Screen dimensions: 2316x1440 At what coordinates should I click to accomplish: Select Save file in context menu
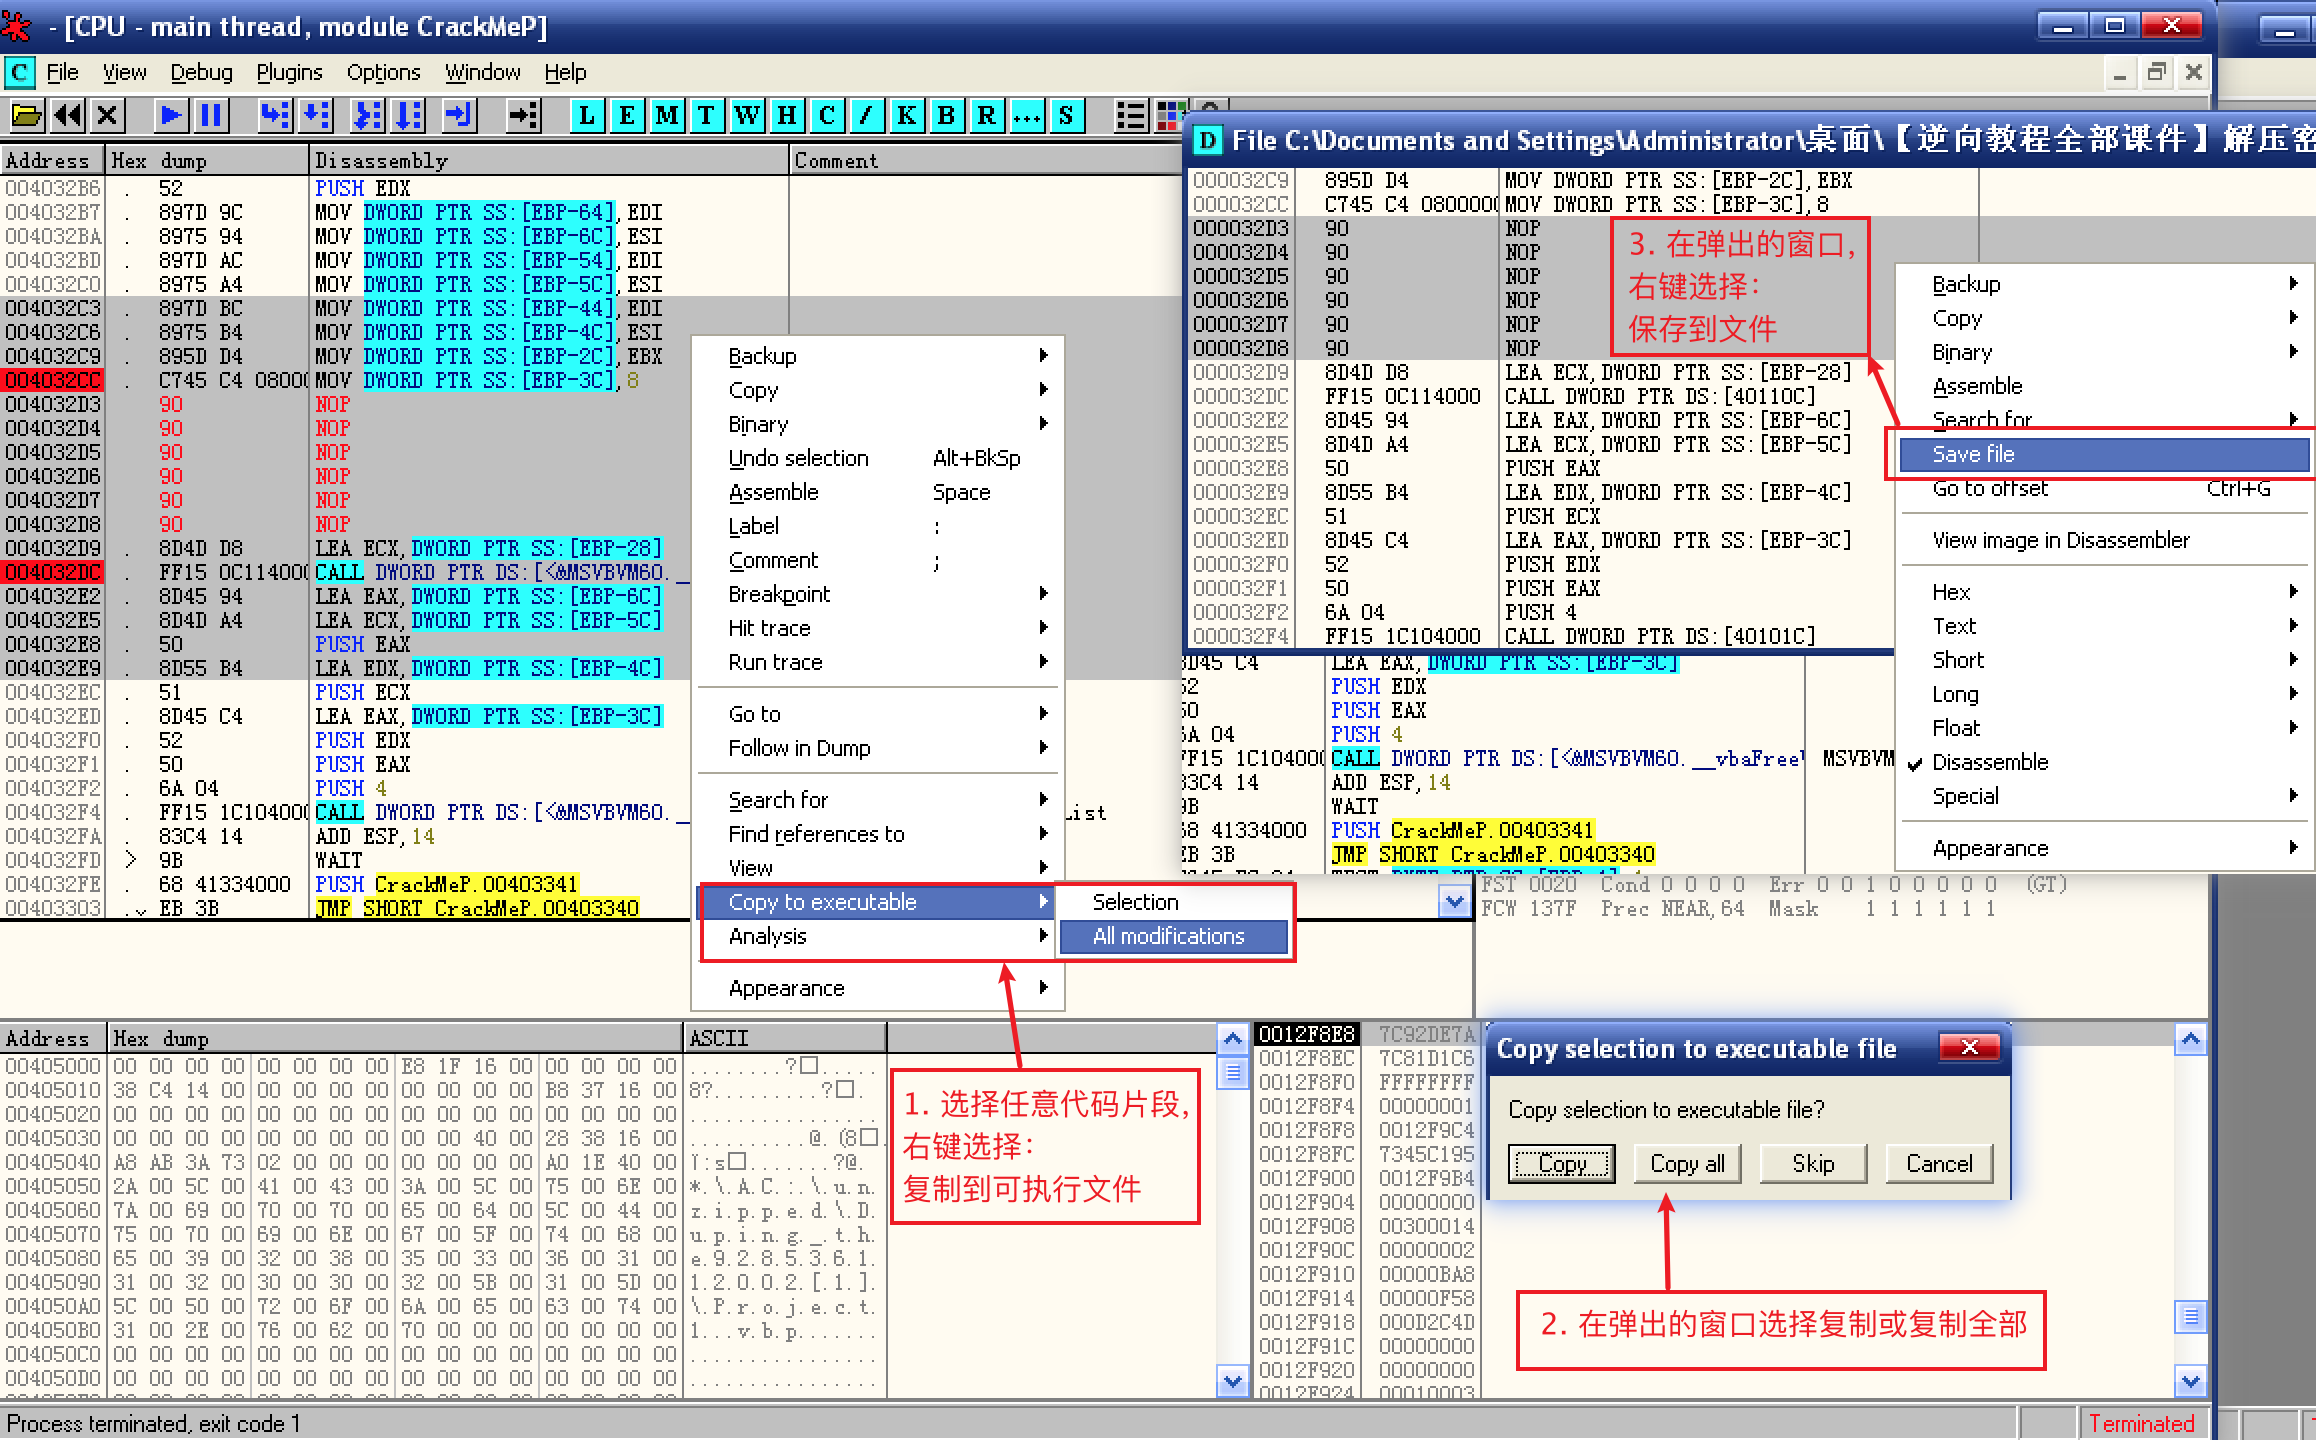tap(1974, 454)
